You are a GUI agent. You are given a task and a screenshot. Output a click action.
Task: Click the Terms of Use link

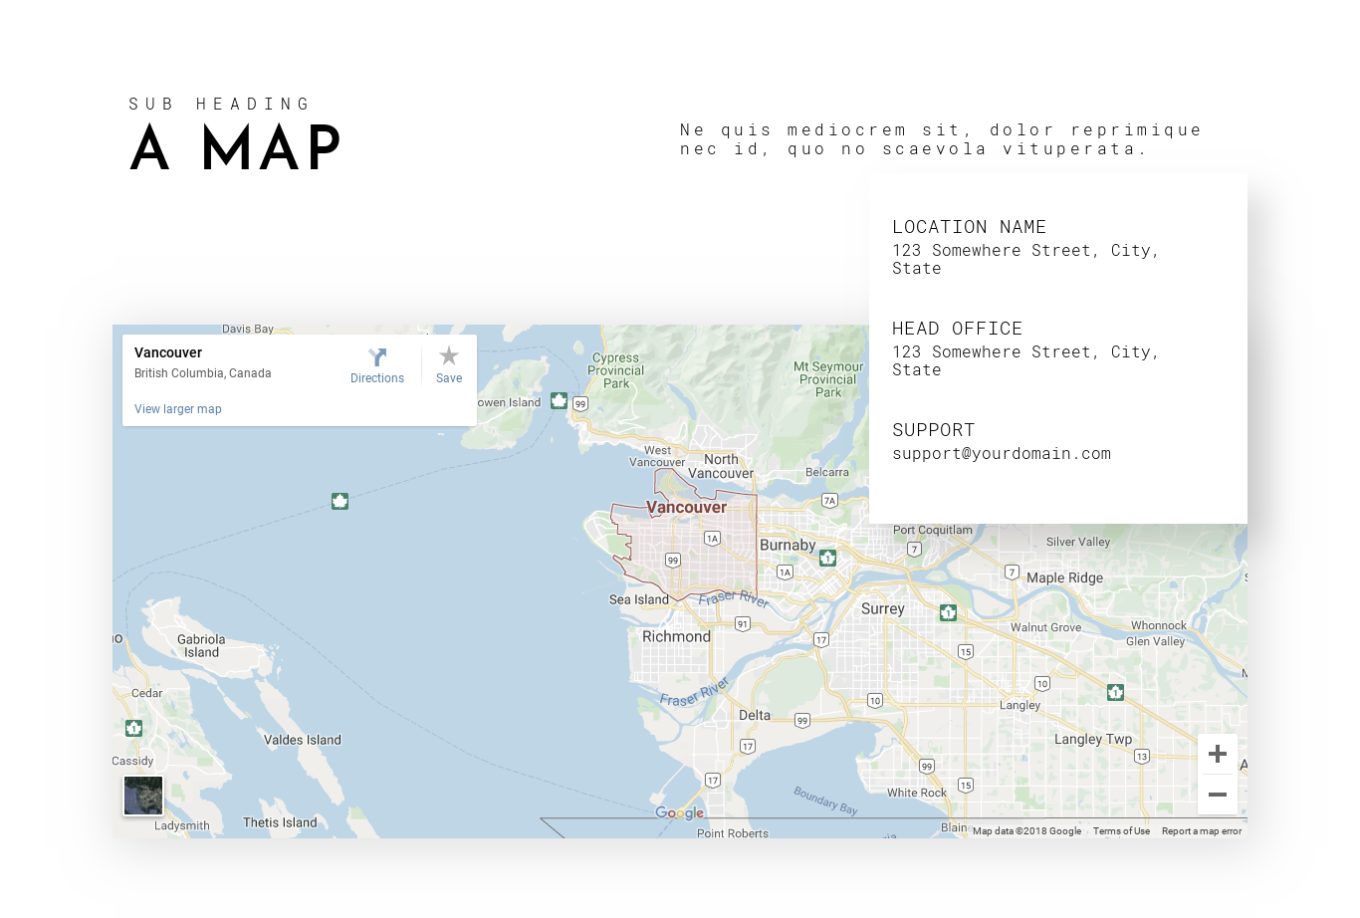[x=1121, y=831]
